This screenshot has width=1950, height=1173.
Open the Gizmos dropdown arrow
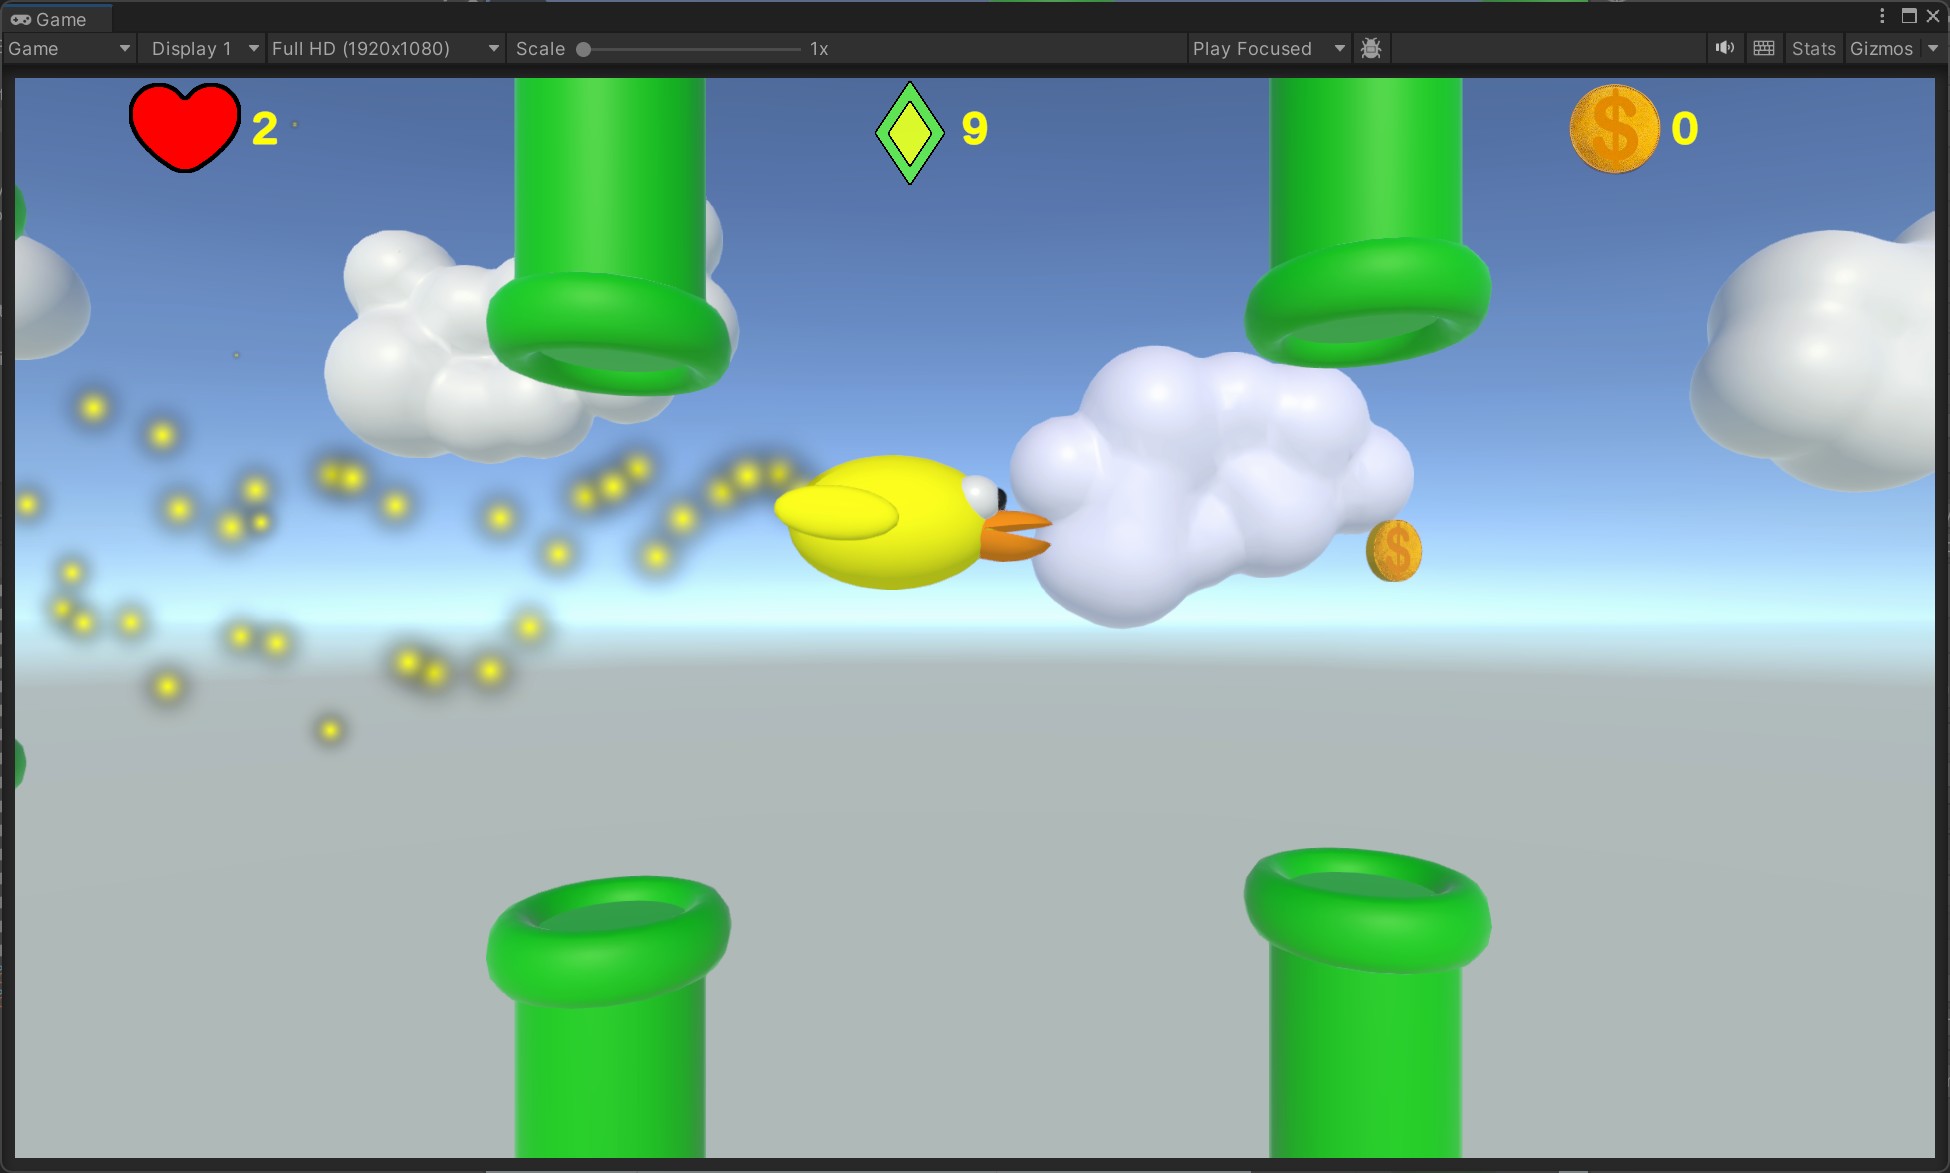[x=1933, y=48]
